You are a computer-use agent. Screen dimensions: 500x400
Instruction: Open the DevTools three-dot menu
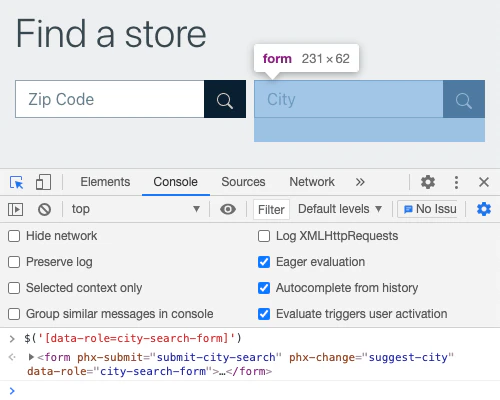(x=456, y=182)
